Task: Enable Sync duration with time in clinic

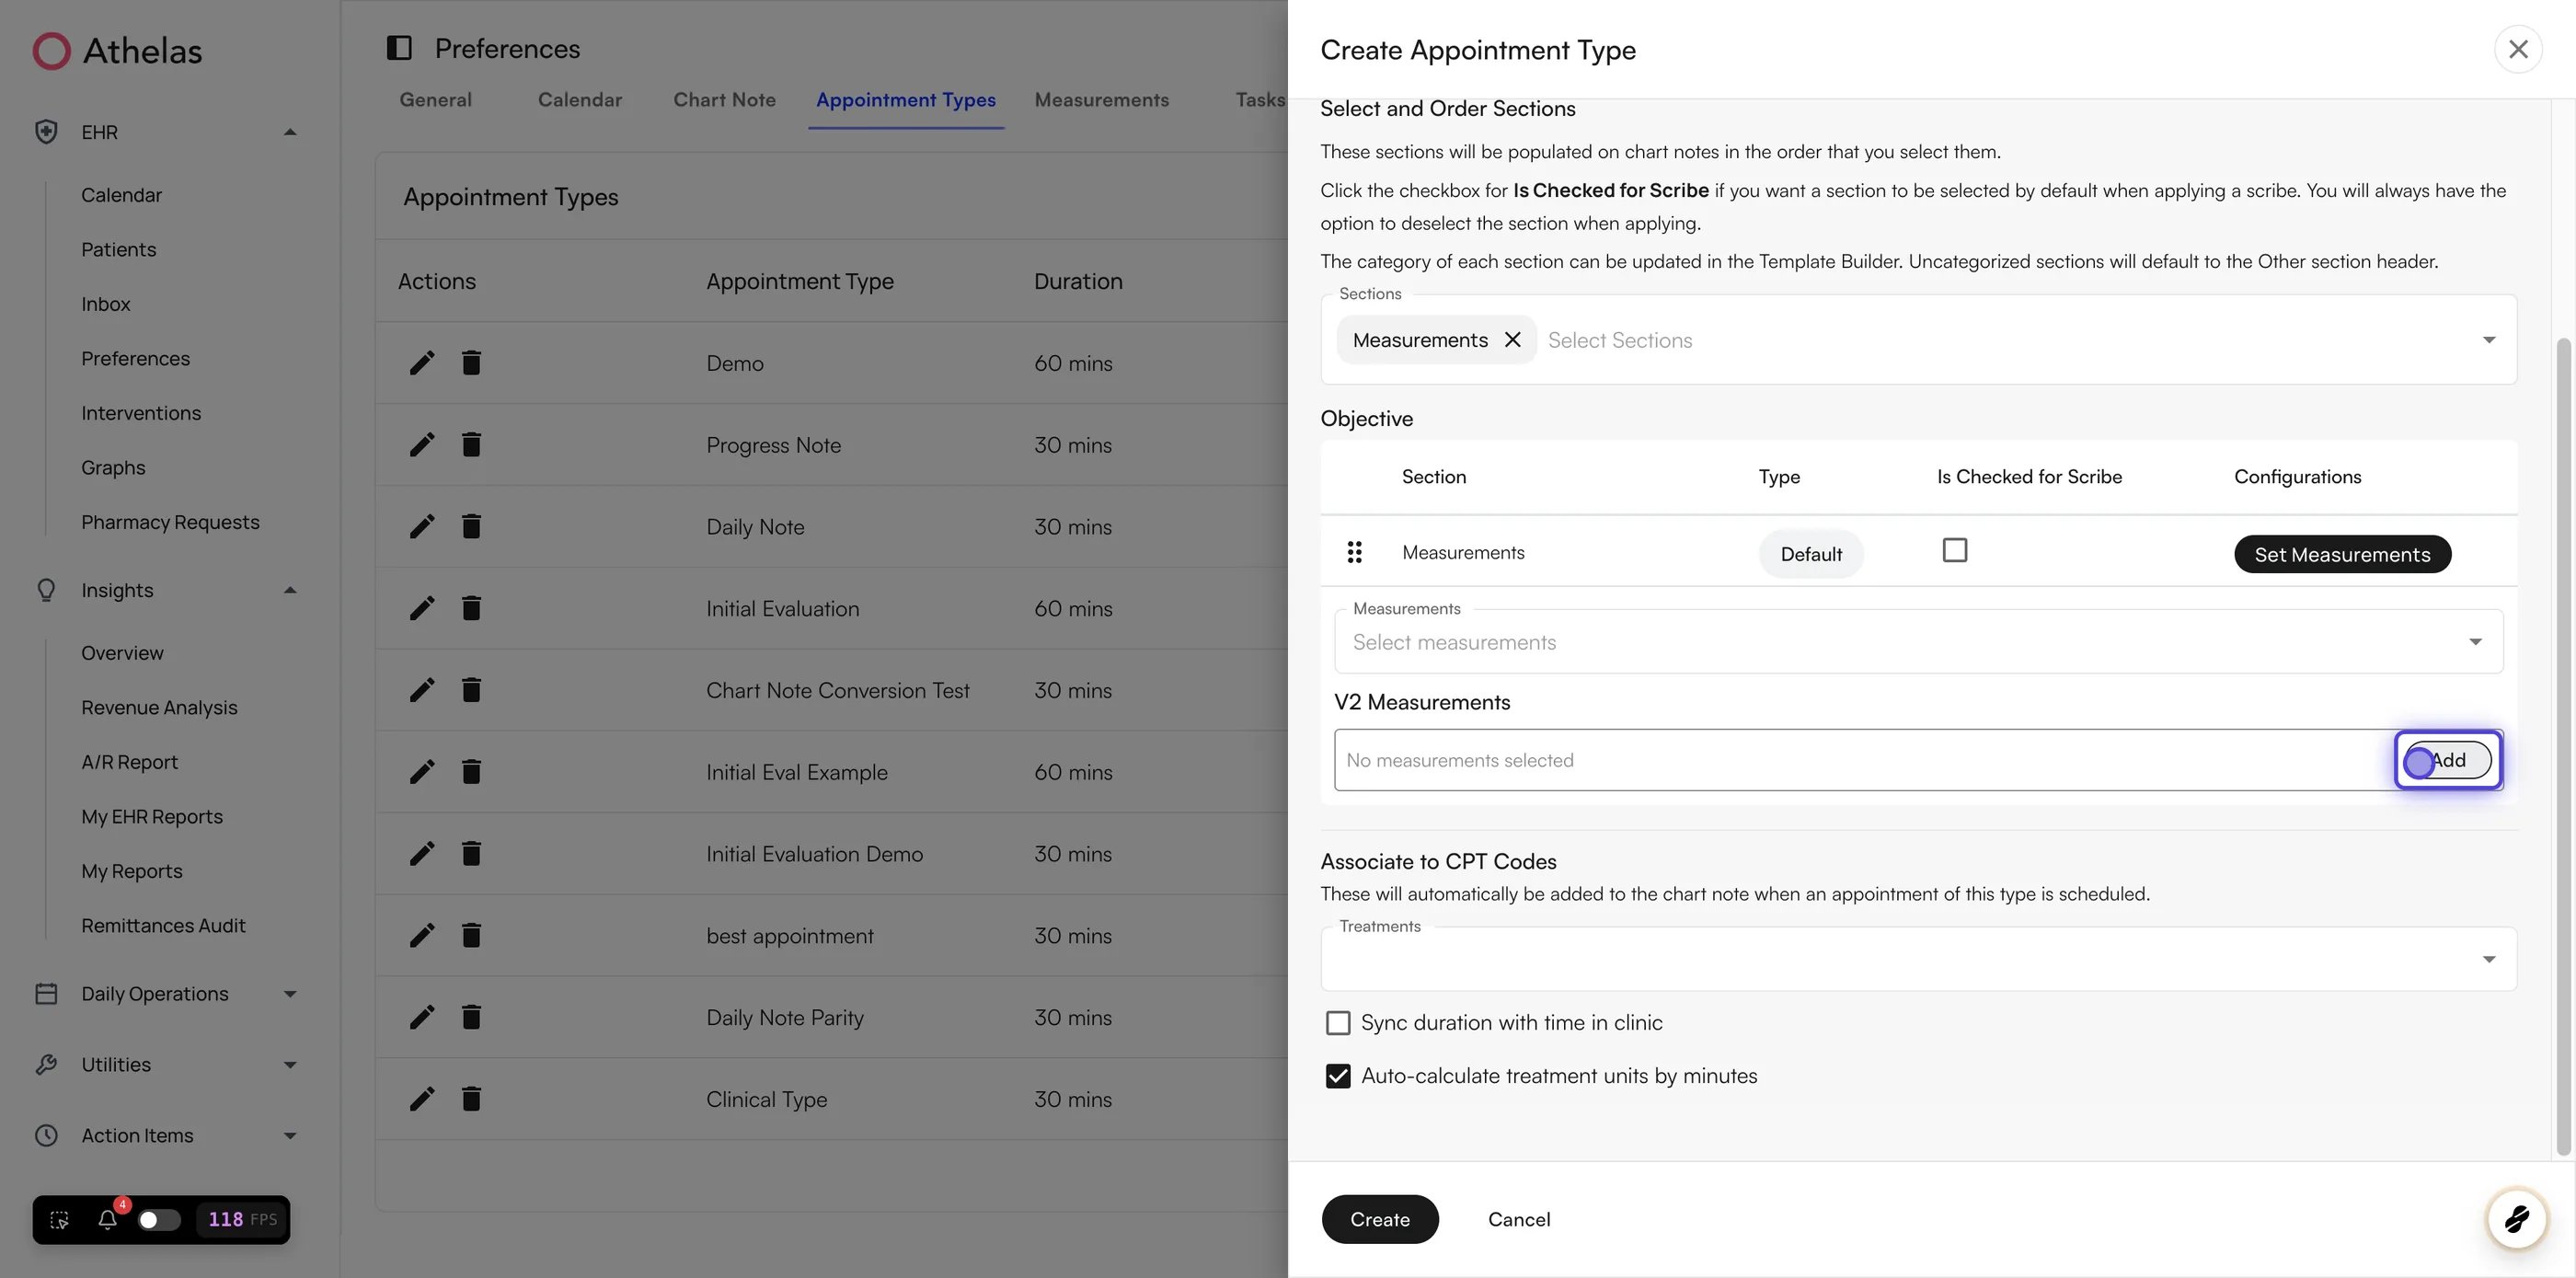Action: tap(1337, 1023)
